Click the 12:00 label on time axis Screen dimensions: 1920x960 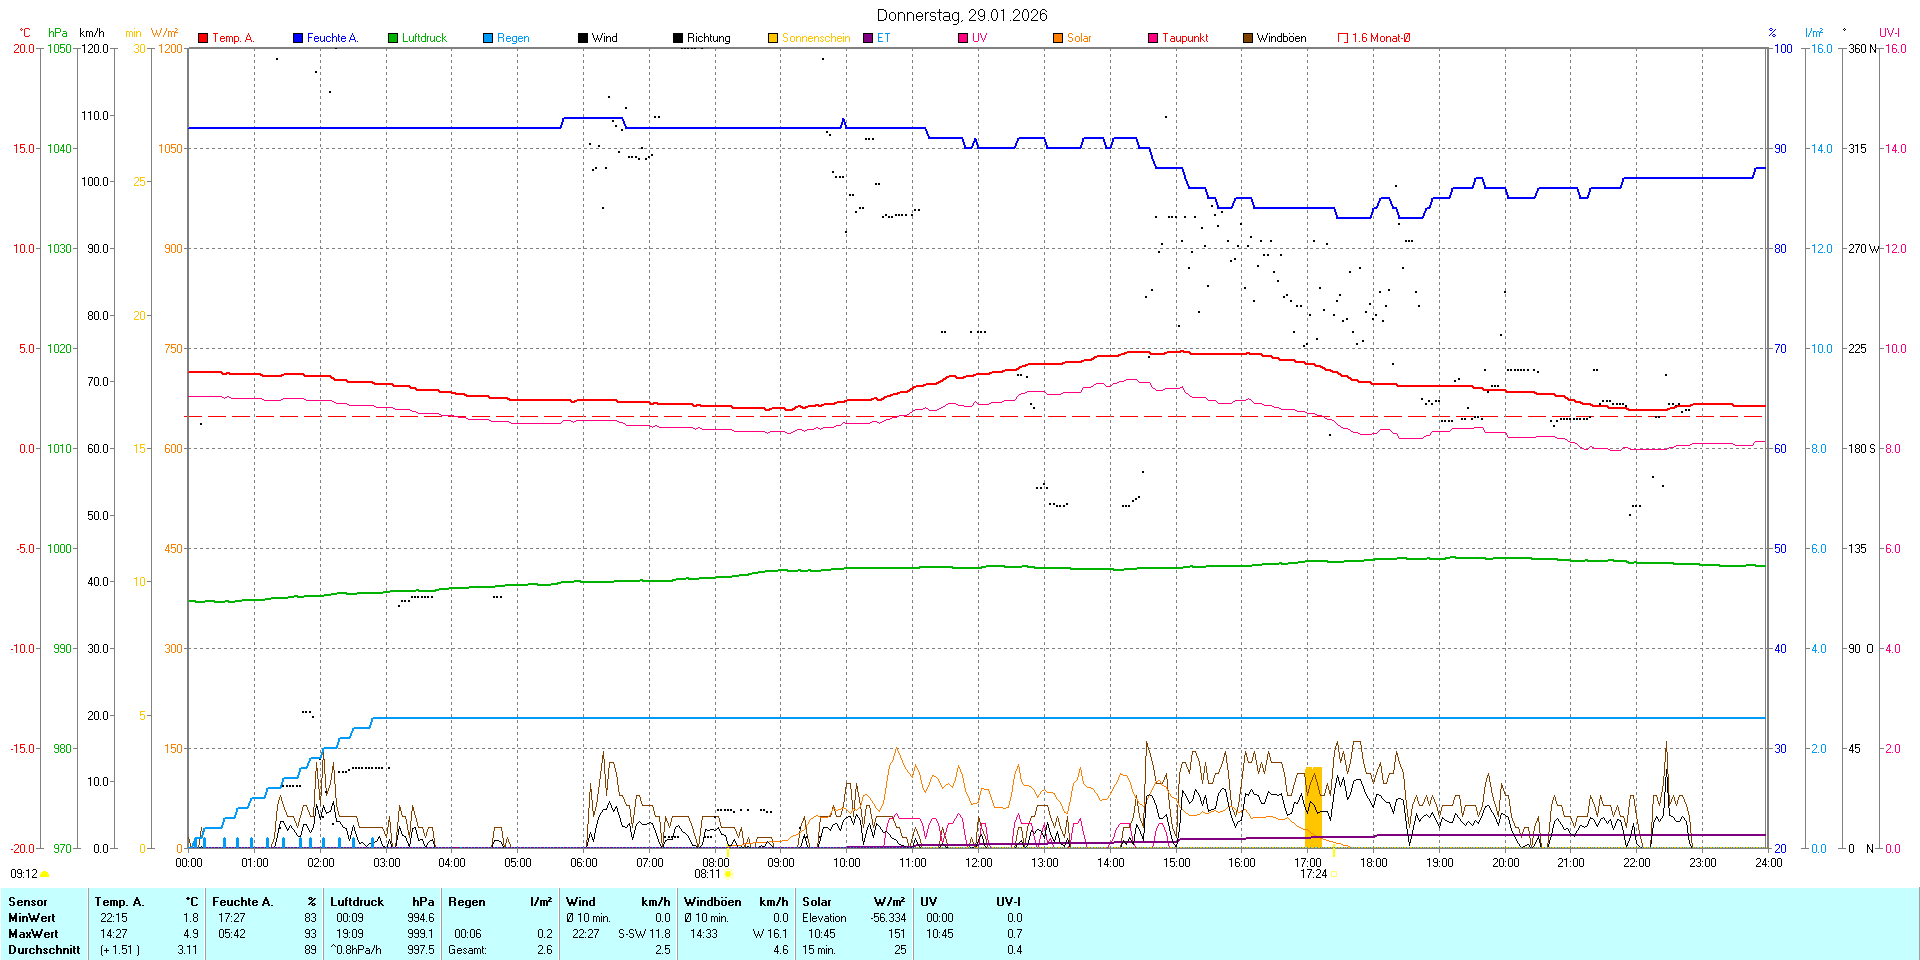pyautogui.click(x=978, y=863)
